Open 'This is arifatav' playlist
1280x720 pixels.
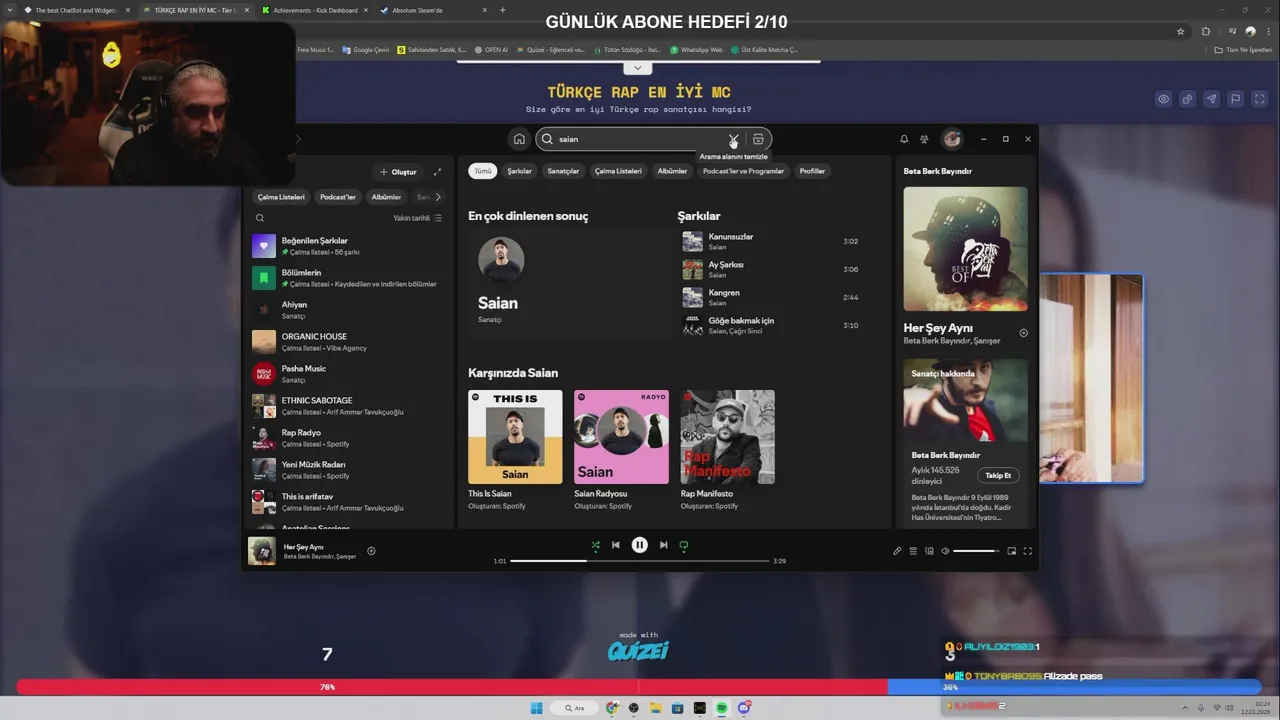tap(347, 502)
